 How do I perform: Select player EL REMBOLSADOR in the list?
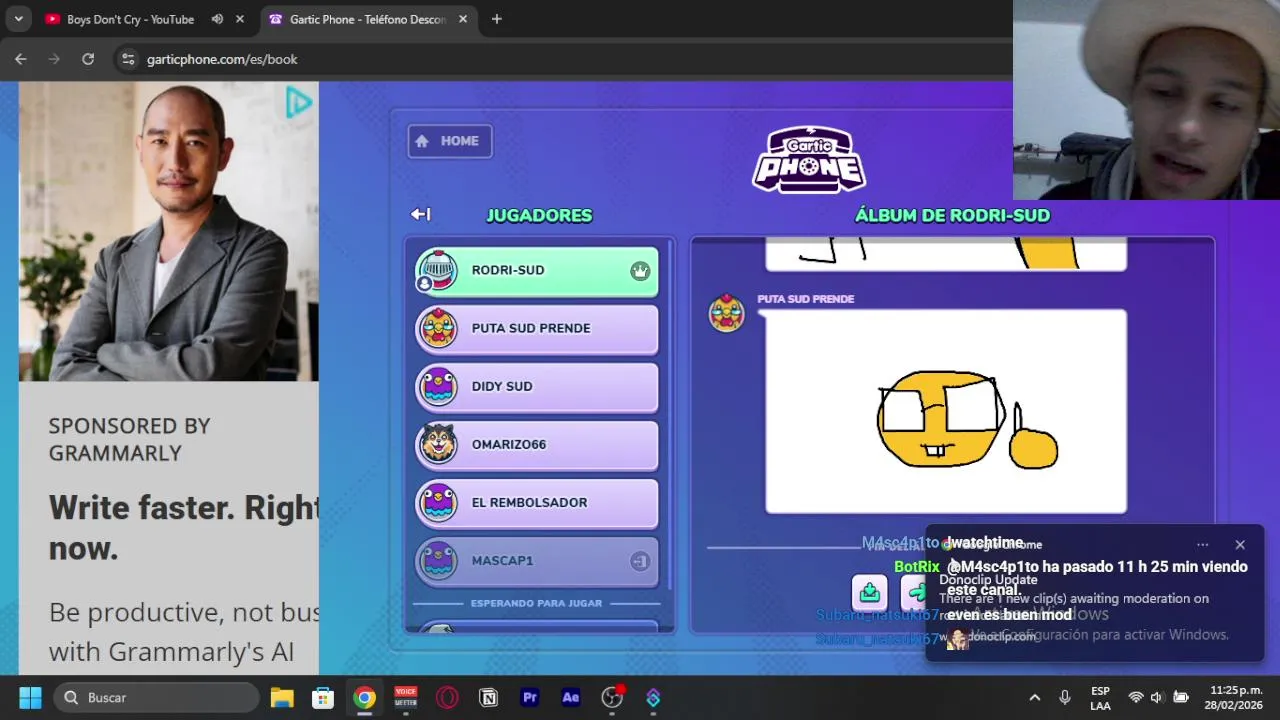tap(537, 503)
